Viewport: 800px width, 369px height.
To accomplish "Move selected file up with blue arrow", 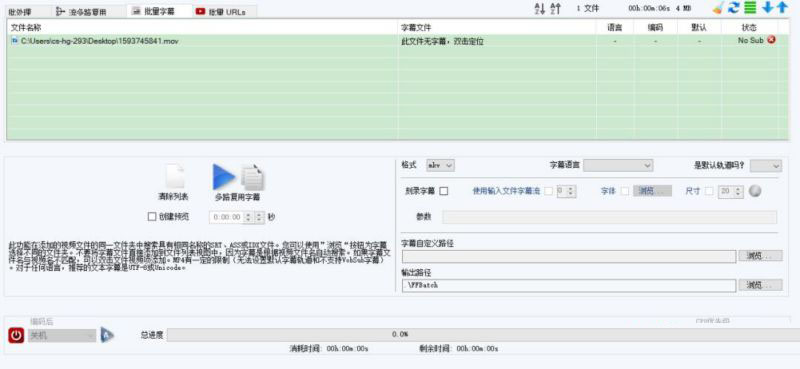I will click(x=782, y=8).
